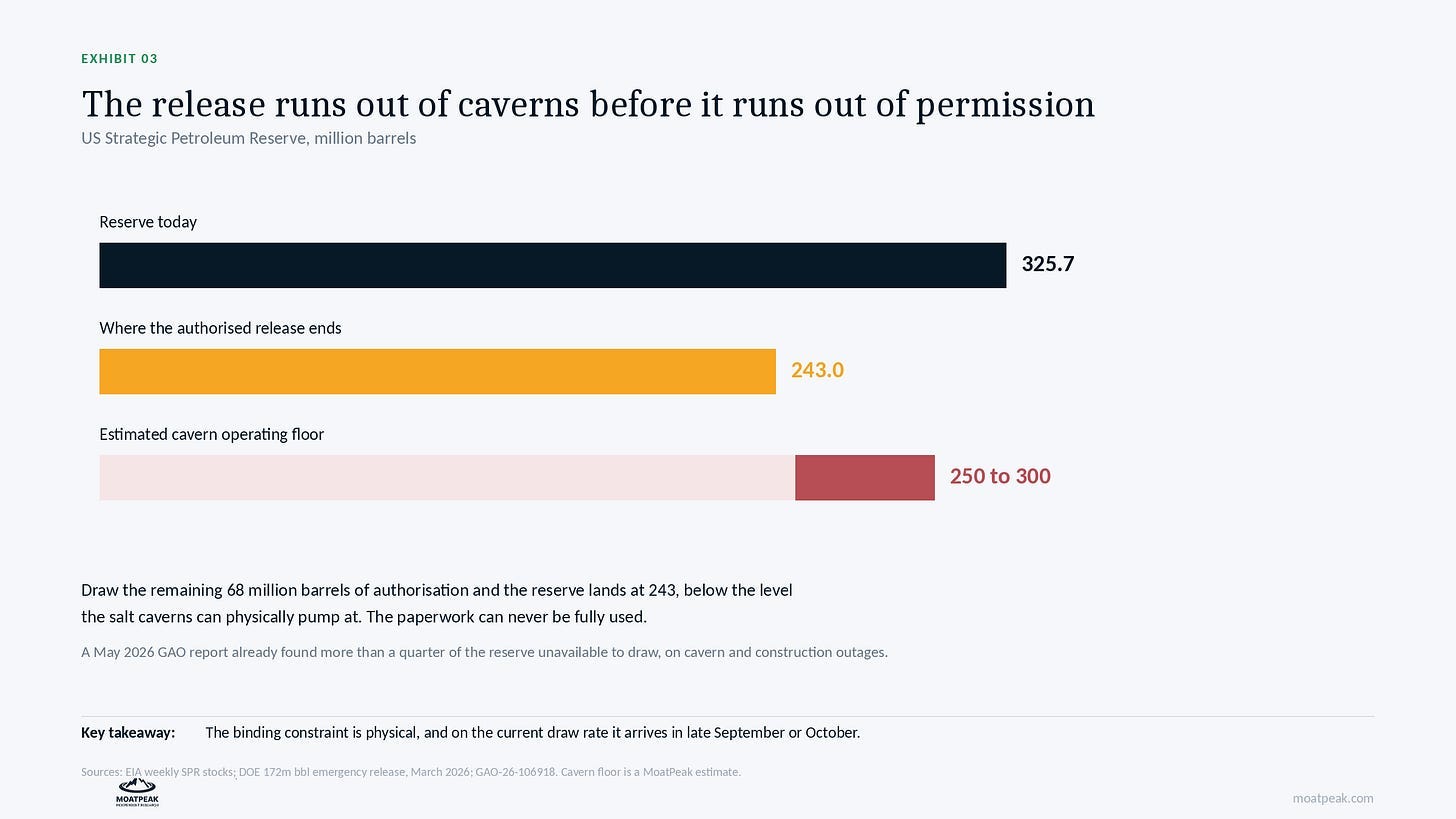Click the slide title about caverns and permission

click(588, 104)
